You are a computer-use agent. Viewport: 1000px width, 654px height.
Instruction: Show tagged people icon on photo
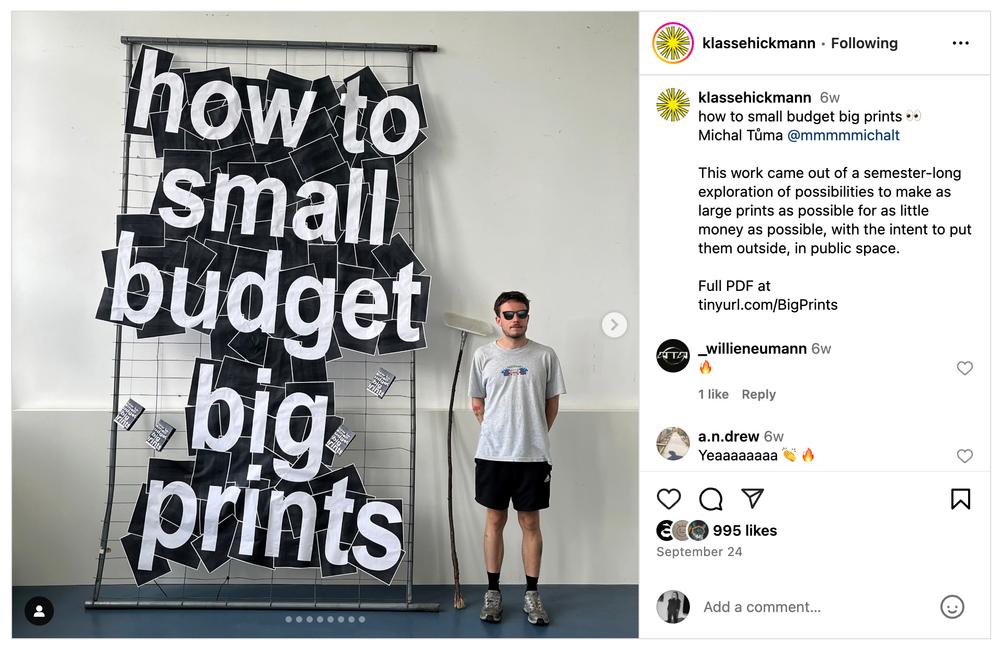tap(39, 611)
